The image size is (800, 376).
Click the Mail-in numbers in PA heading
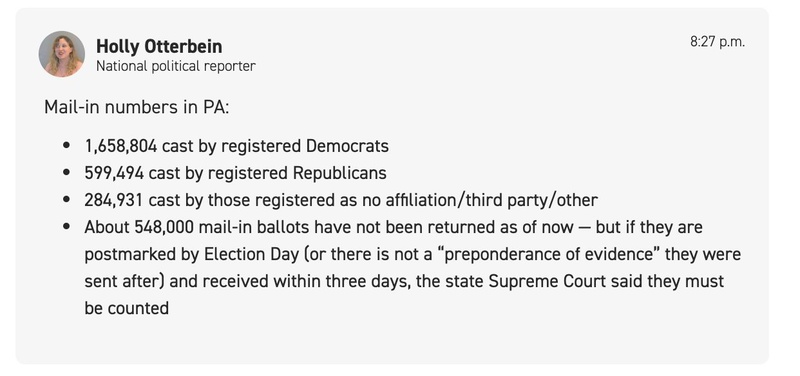pos(137,108)
